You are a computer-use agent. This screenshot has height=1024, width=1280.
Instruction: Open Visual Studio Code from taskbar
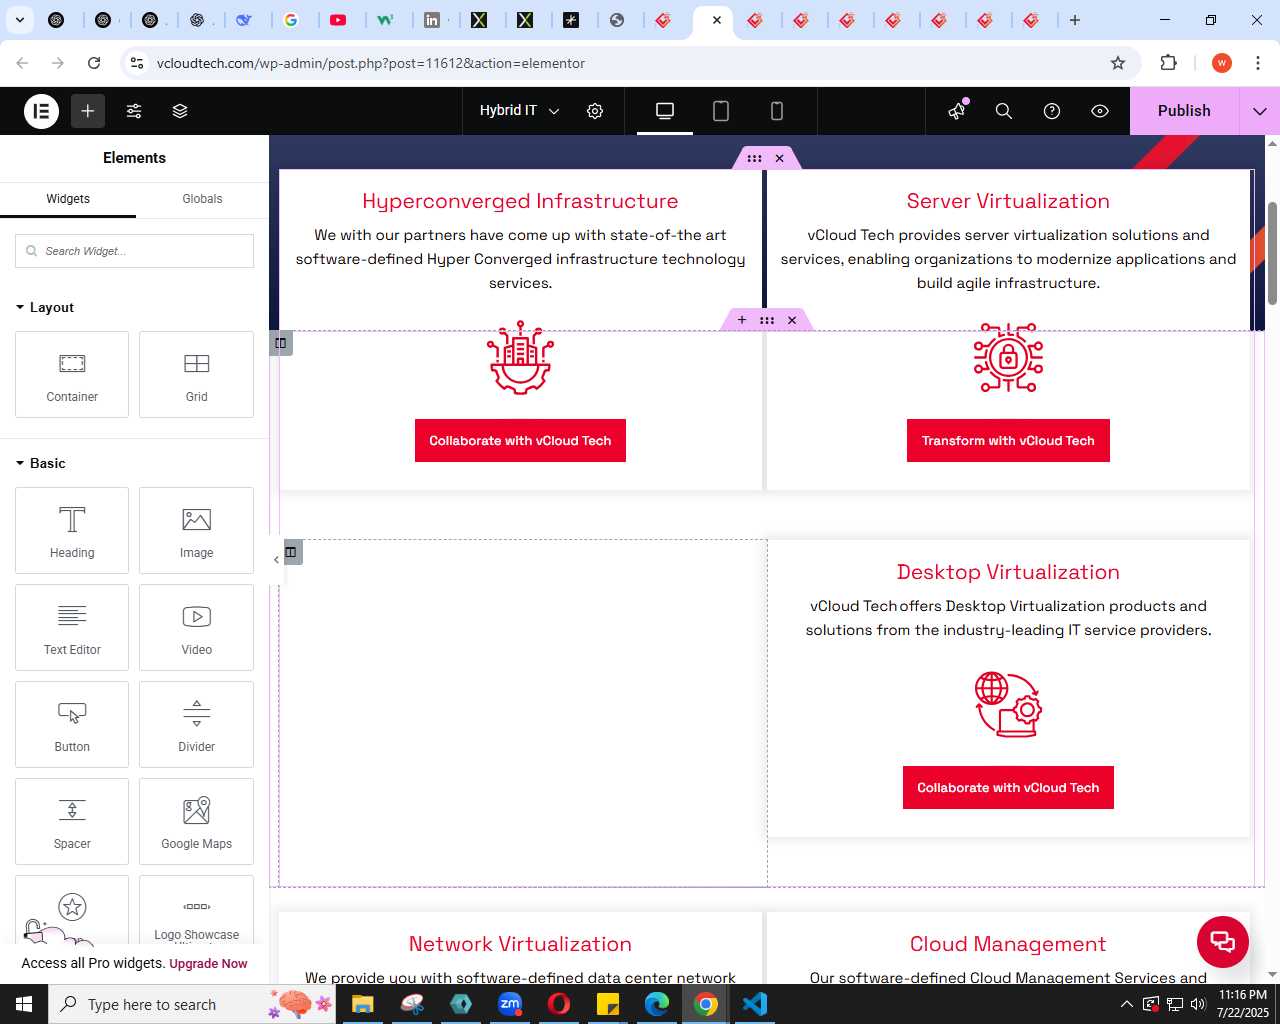(755, 1004)
